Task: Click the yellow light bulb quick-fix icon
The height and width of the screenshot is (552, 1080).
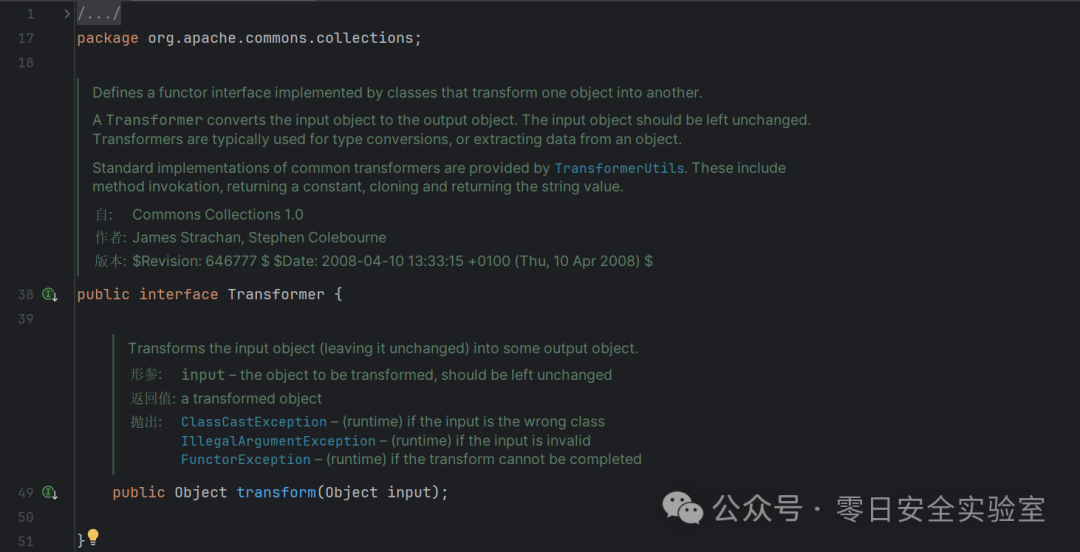Action: pos(93,538)
